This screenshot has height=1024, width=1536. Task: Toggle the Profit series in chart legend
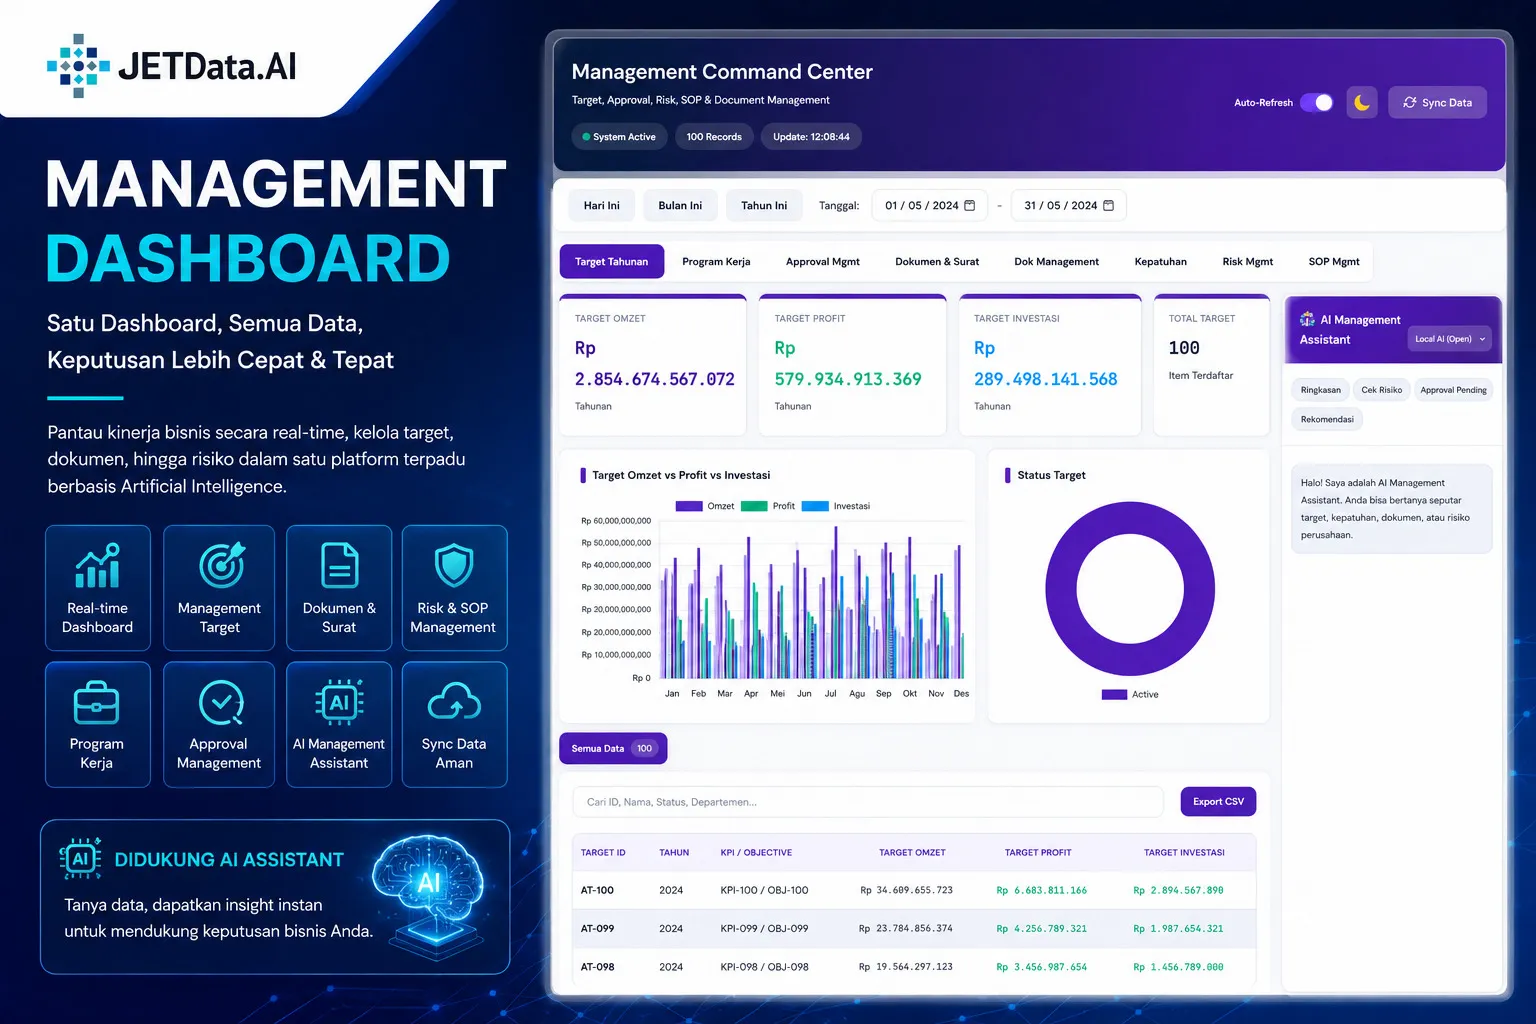pos(768,506)
